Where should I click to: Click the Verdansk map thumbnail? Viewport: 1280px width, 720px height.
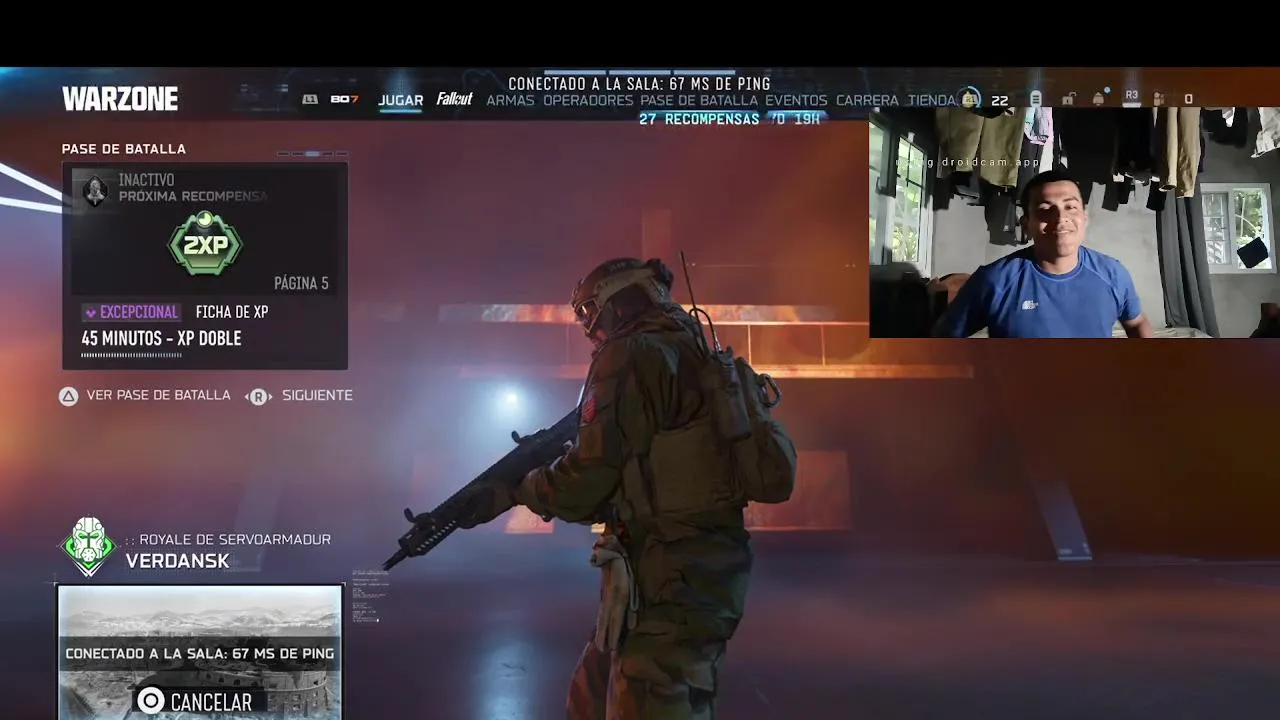[200, 653]
